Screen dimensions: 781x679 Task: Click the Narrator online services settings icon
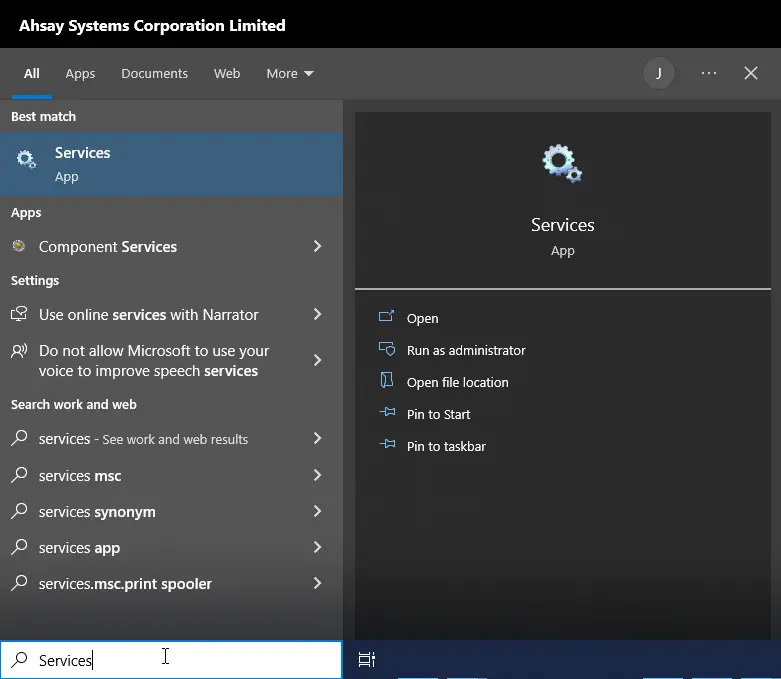point(19,314)
